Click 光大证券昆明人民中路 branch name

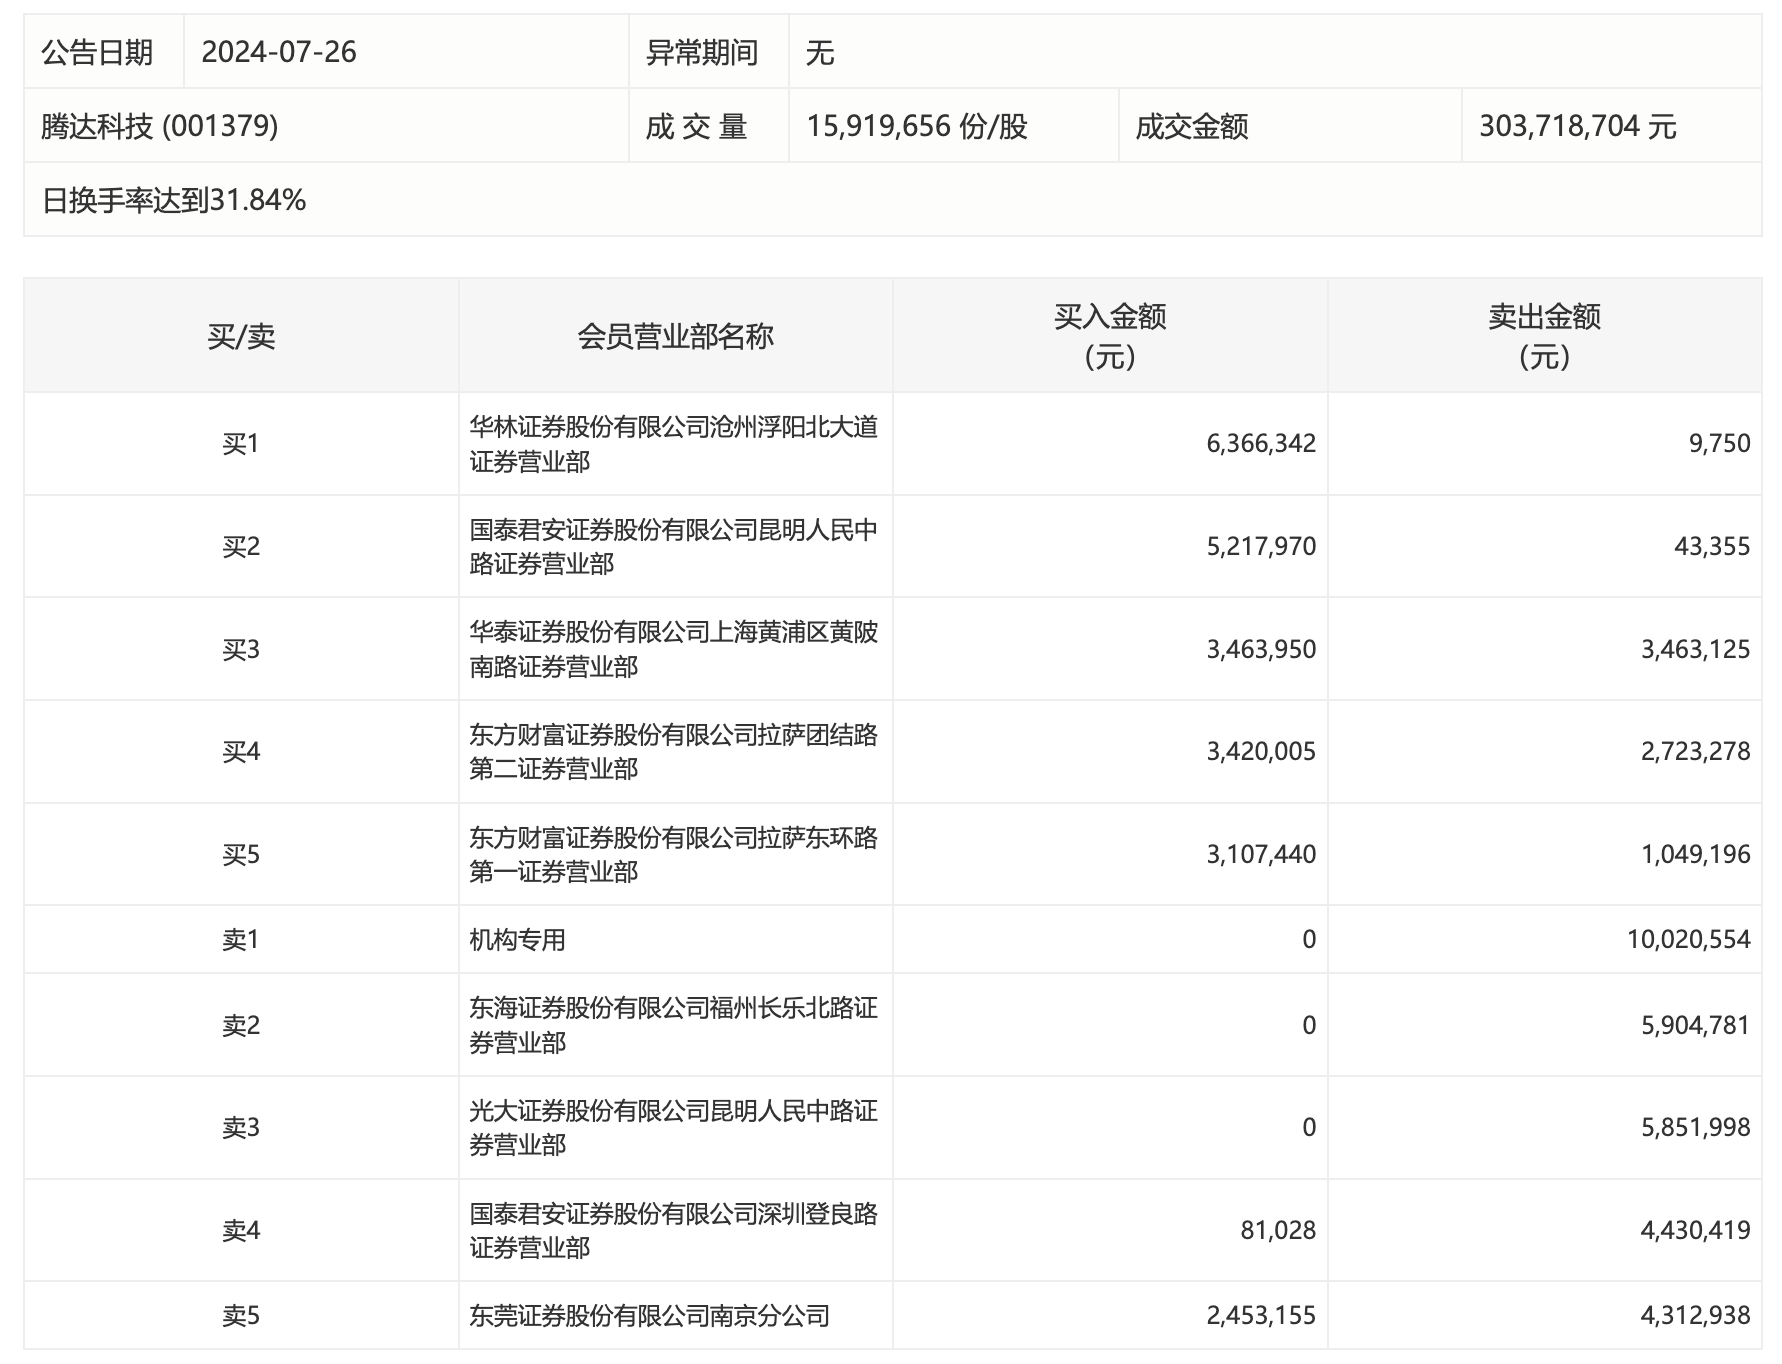click(x=674, y=1127)
